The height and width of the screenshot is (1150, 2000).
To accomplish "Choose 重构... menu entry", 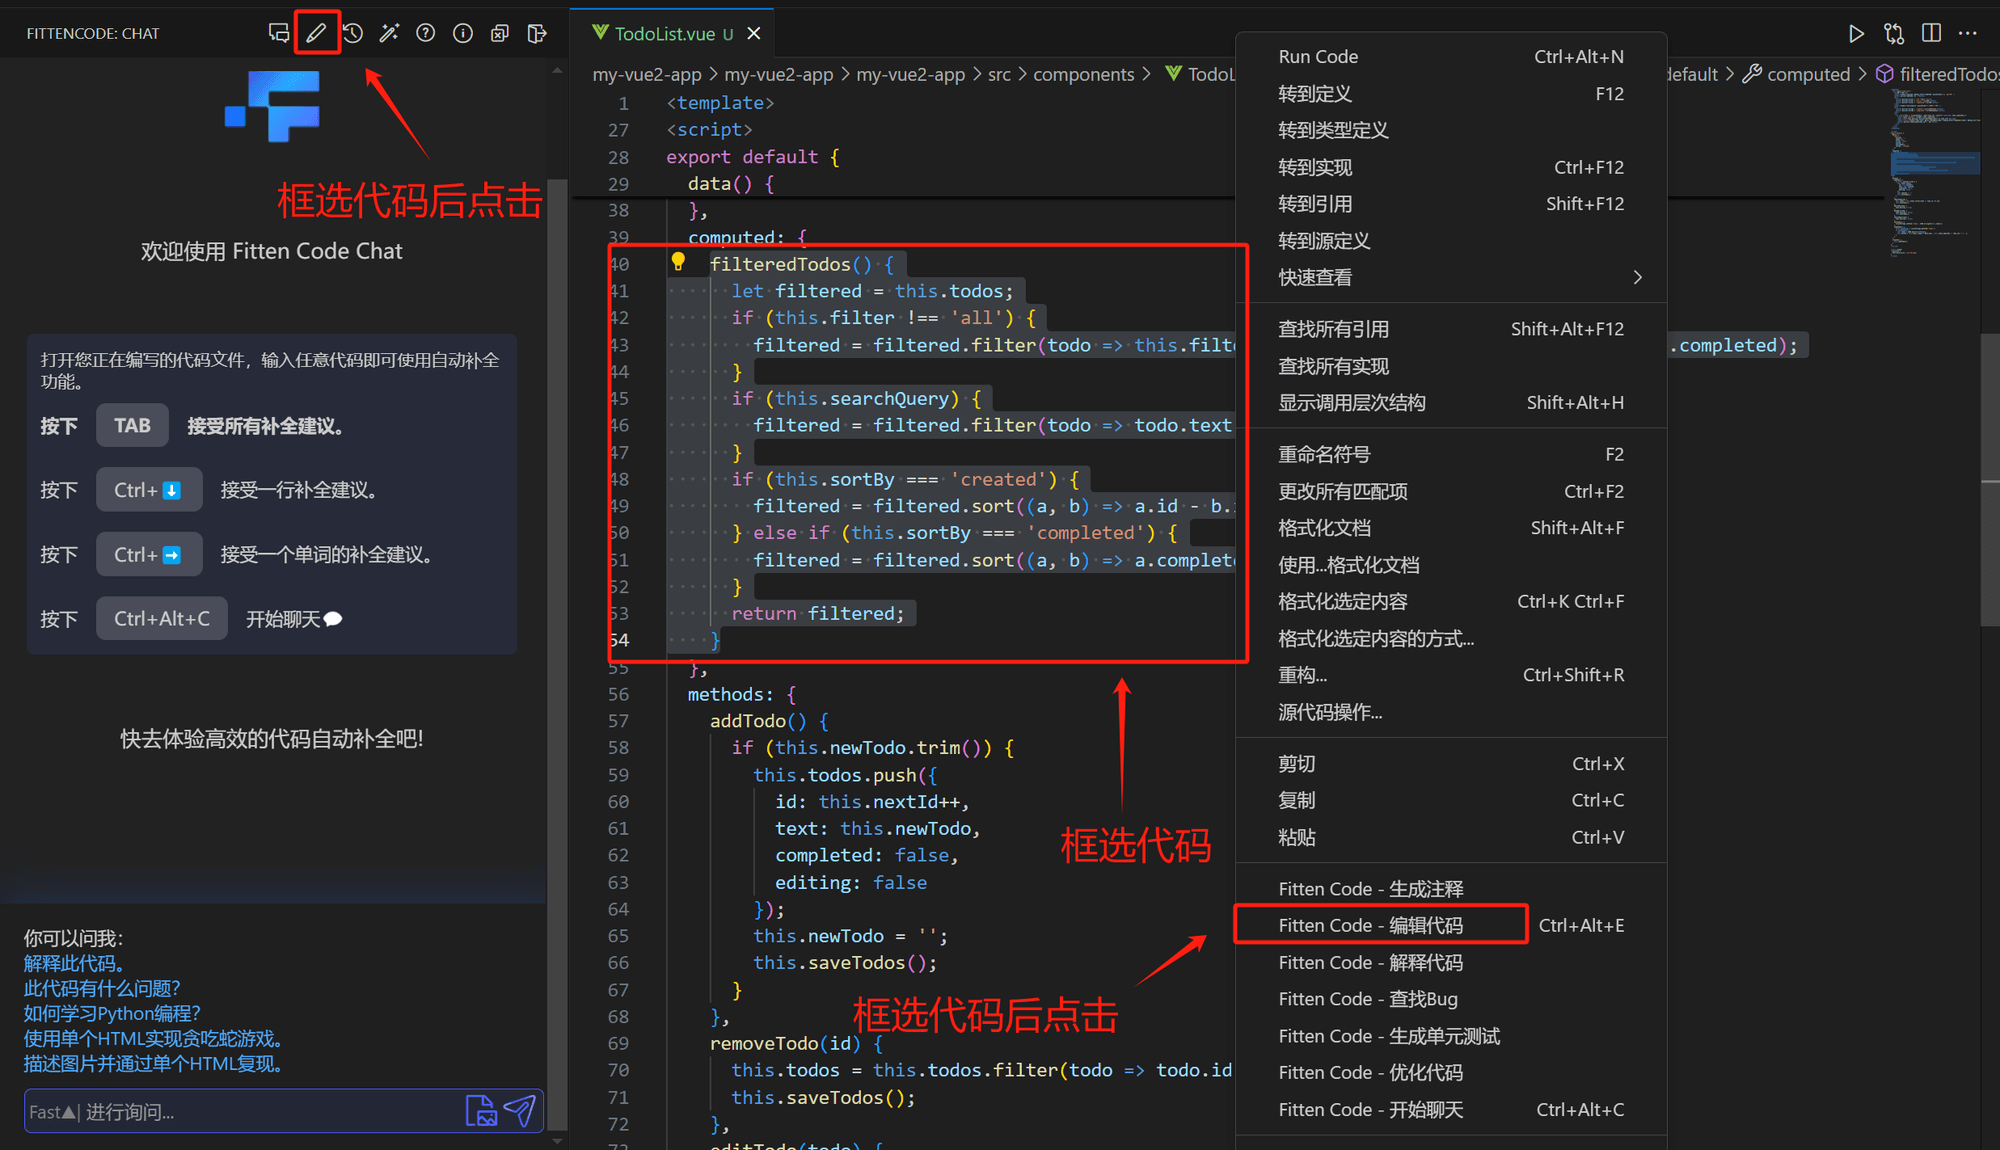I will click(1451, 675).
